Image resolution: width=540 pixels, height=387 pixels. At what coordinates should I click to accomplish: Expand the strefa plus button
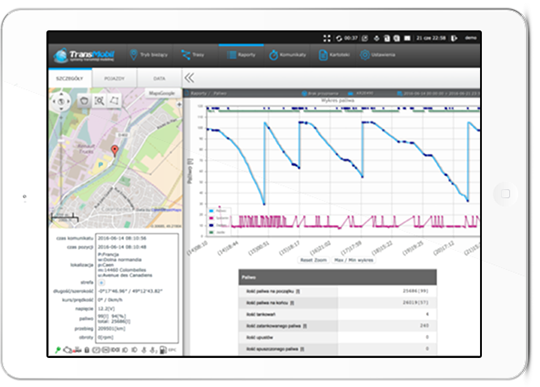(101, 283)
